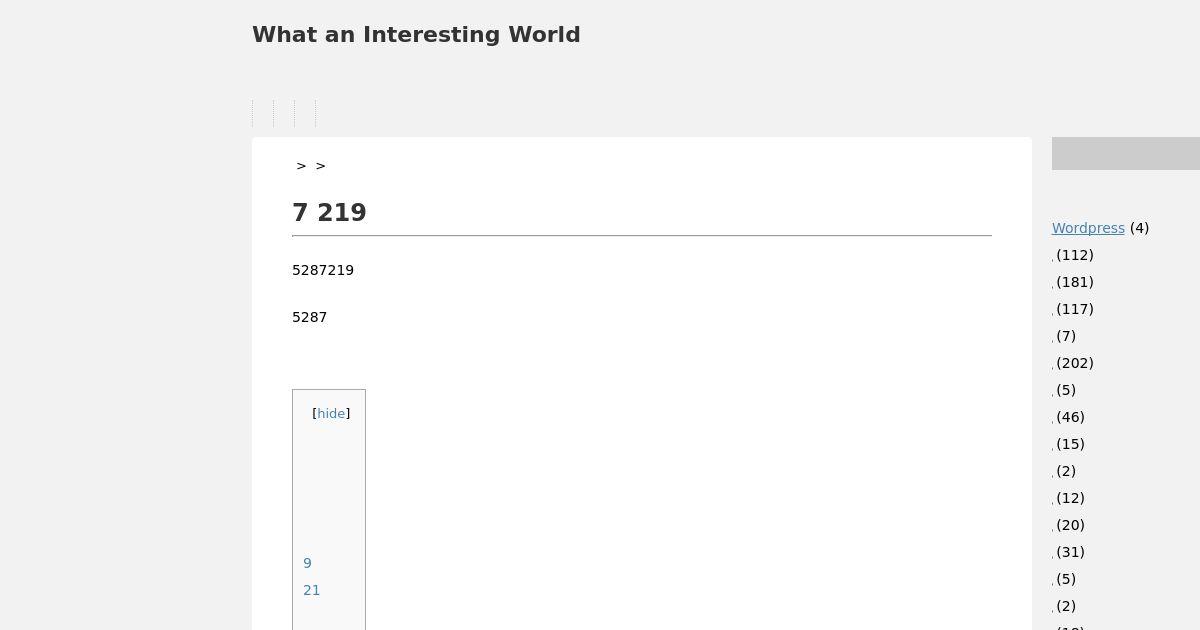The width and height of the screenshot is (1200, 630).
Task: Open the Wordpress category link
Action: click(x=1088, y=228)
